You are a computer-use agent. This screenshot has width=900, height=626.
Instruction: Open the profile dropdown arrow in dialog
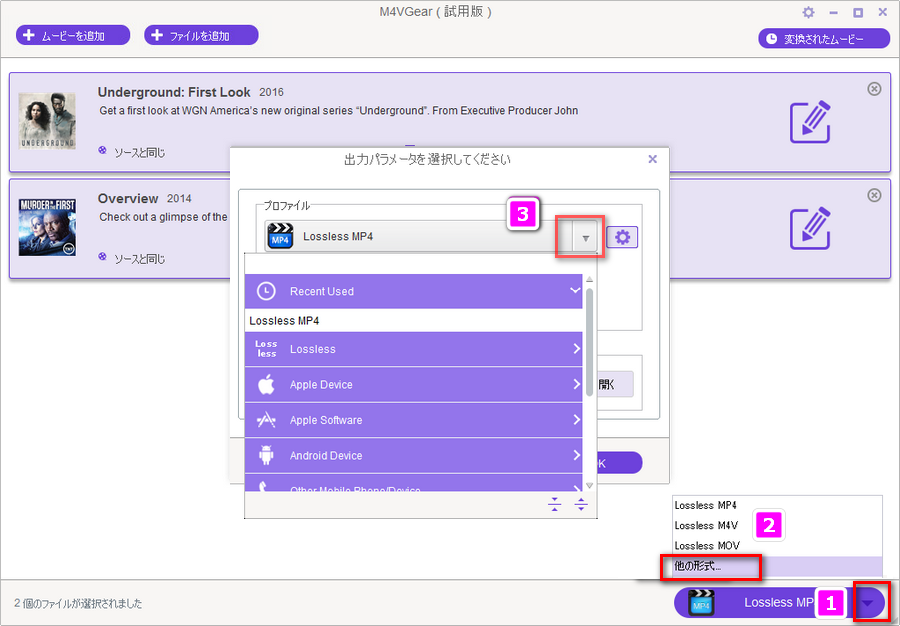pos(585,238)
